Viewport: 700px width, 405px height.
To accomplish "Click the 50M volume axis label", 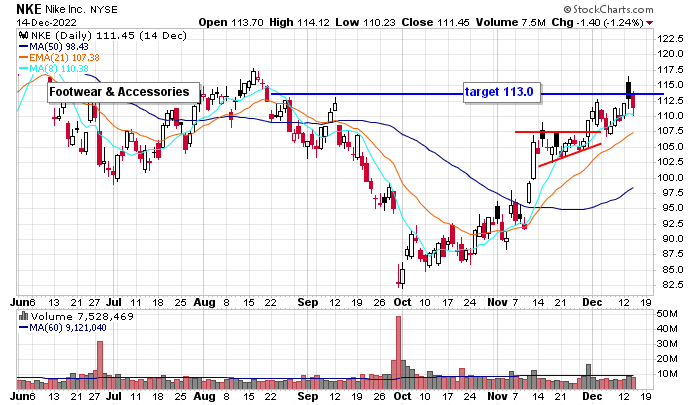I will click(667, 314).
